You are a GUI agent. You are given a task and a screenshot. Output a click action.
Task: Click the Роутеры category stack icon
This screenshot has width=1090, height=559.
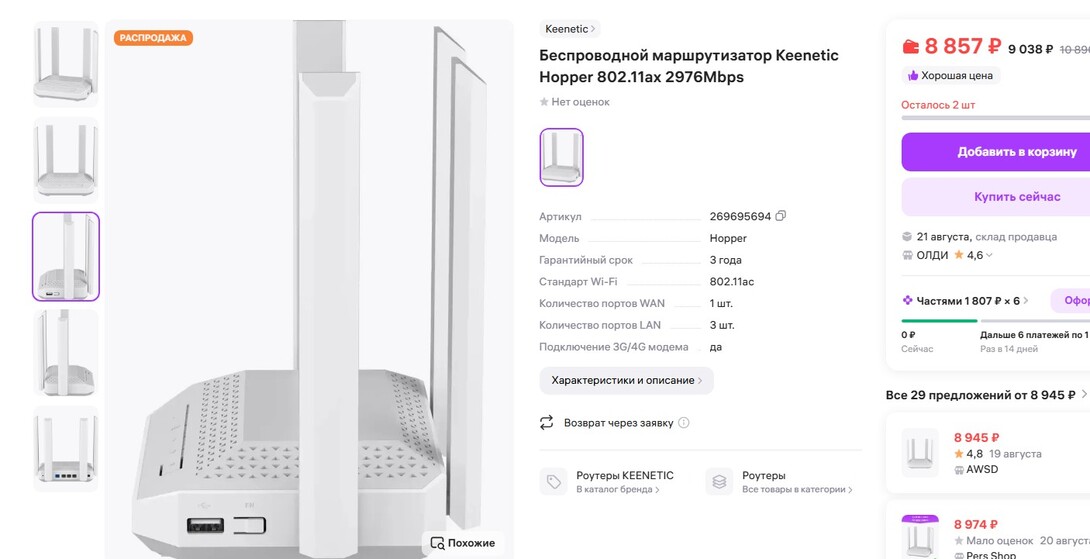719,482
